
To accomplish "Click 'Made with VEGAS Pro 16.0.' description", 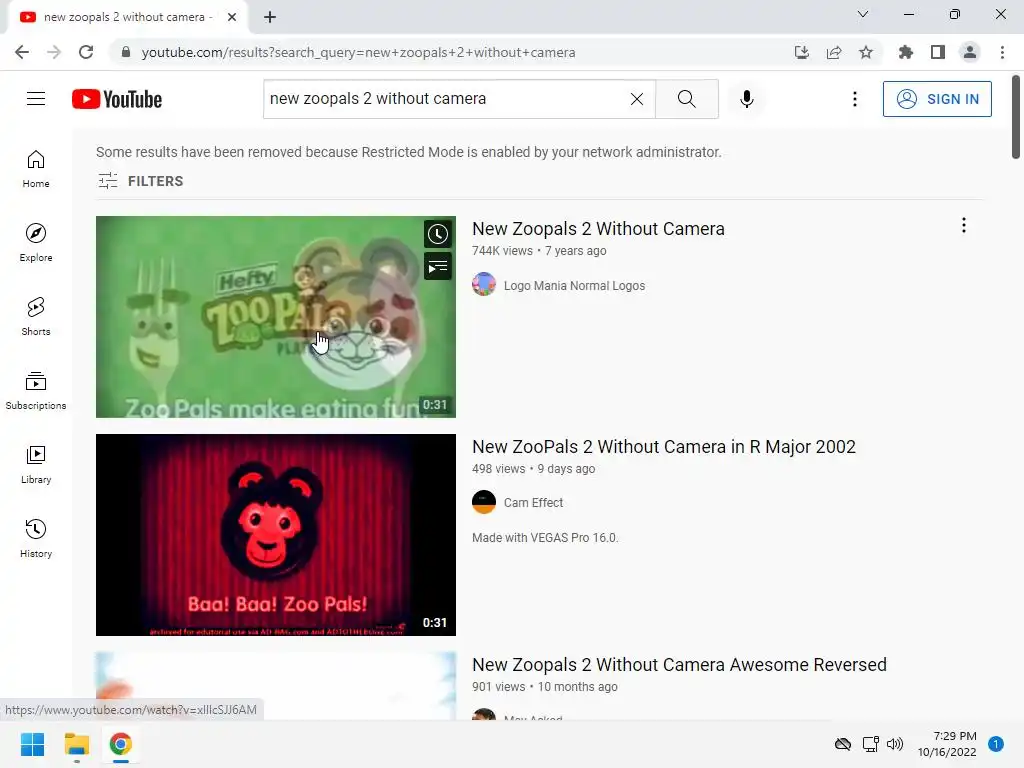I will point(545,537).
